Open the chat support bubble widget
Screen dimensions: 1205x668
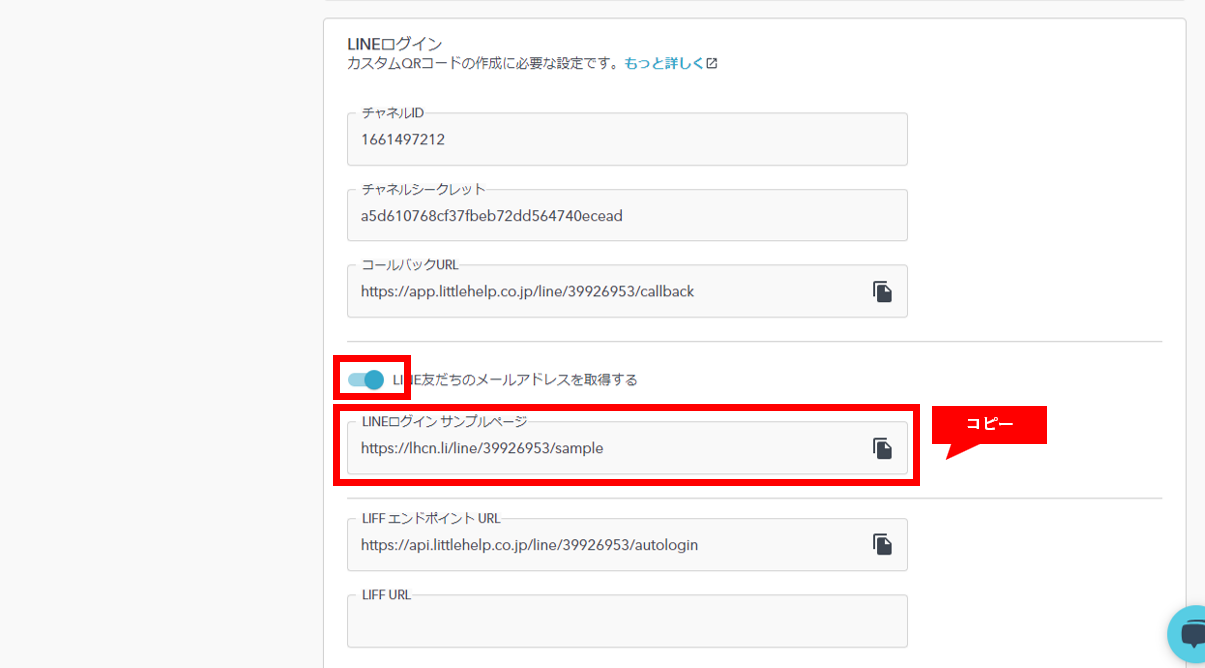[1192, 634]
